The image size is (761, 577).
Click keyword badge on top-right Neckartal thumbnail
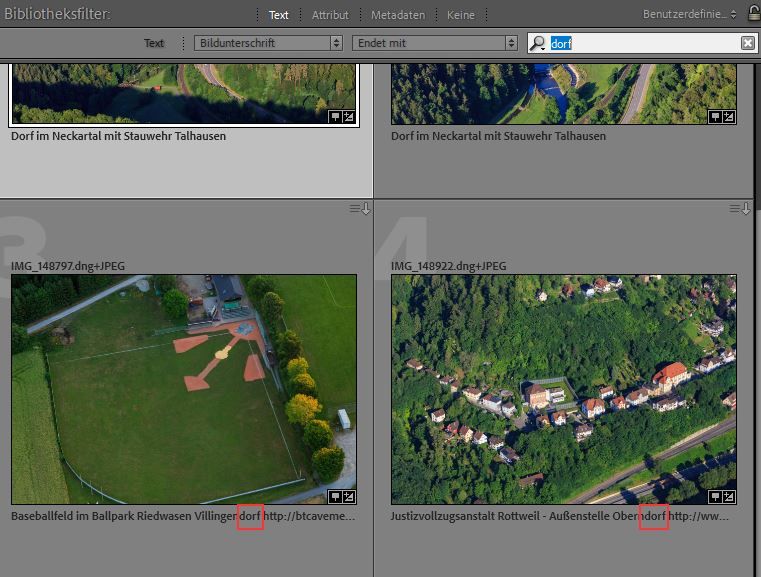[x=715, y=116]
